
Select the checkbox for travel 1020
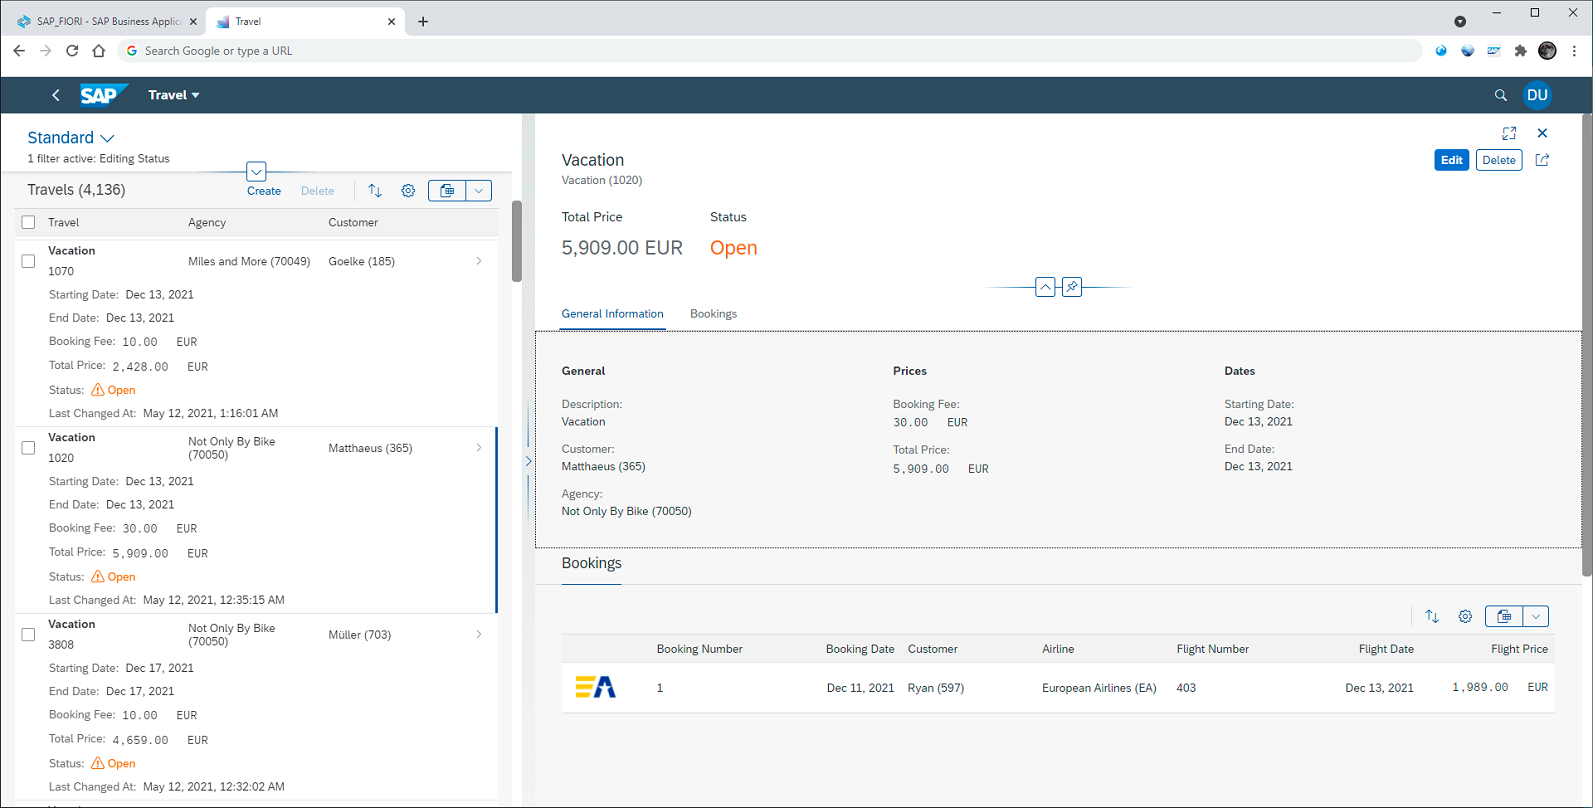(28, 448)
